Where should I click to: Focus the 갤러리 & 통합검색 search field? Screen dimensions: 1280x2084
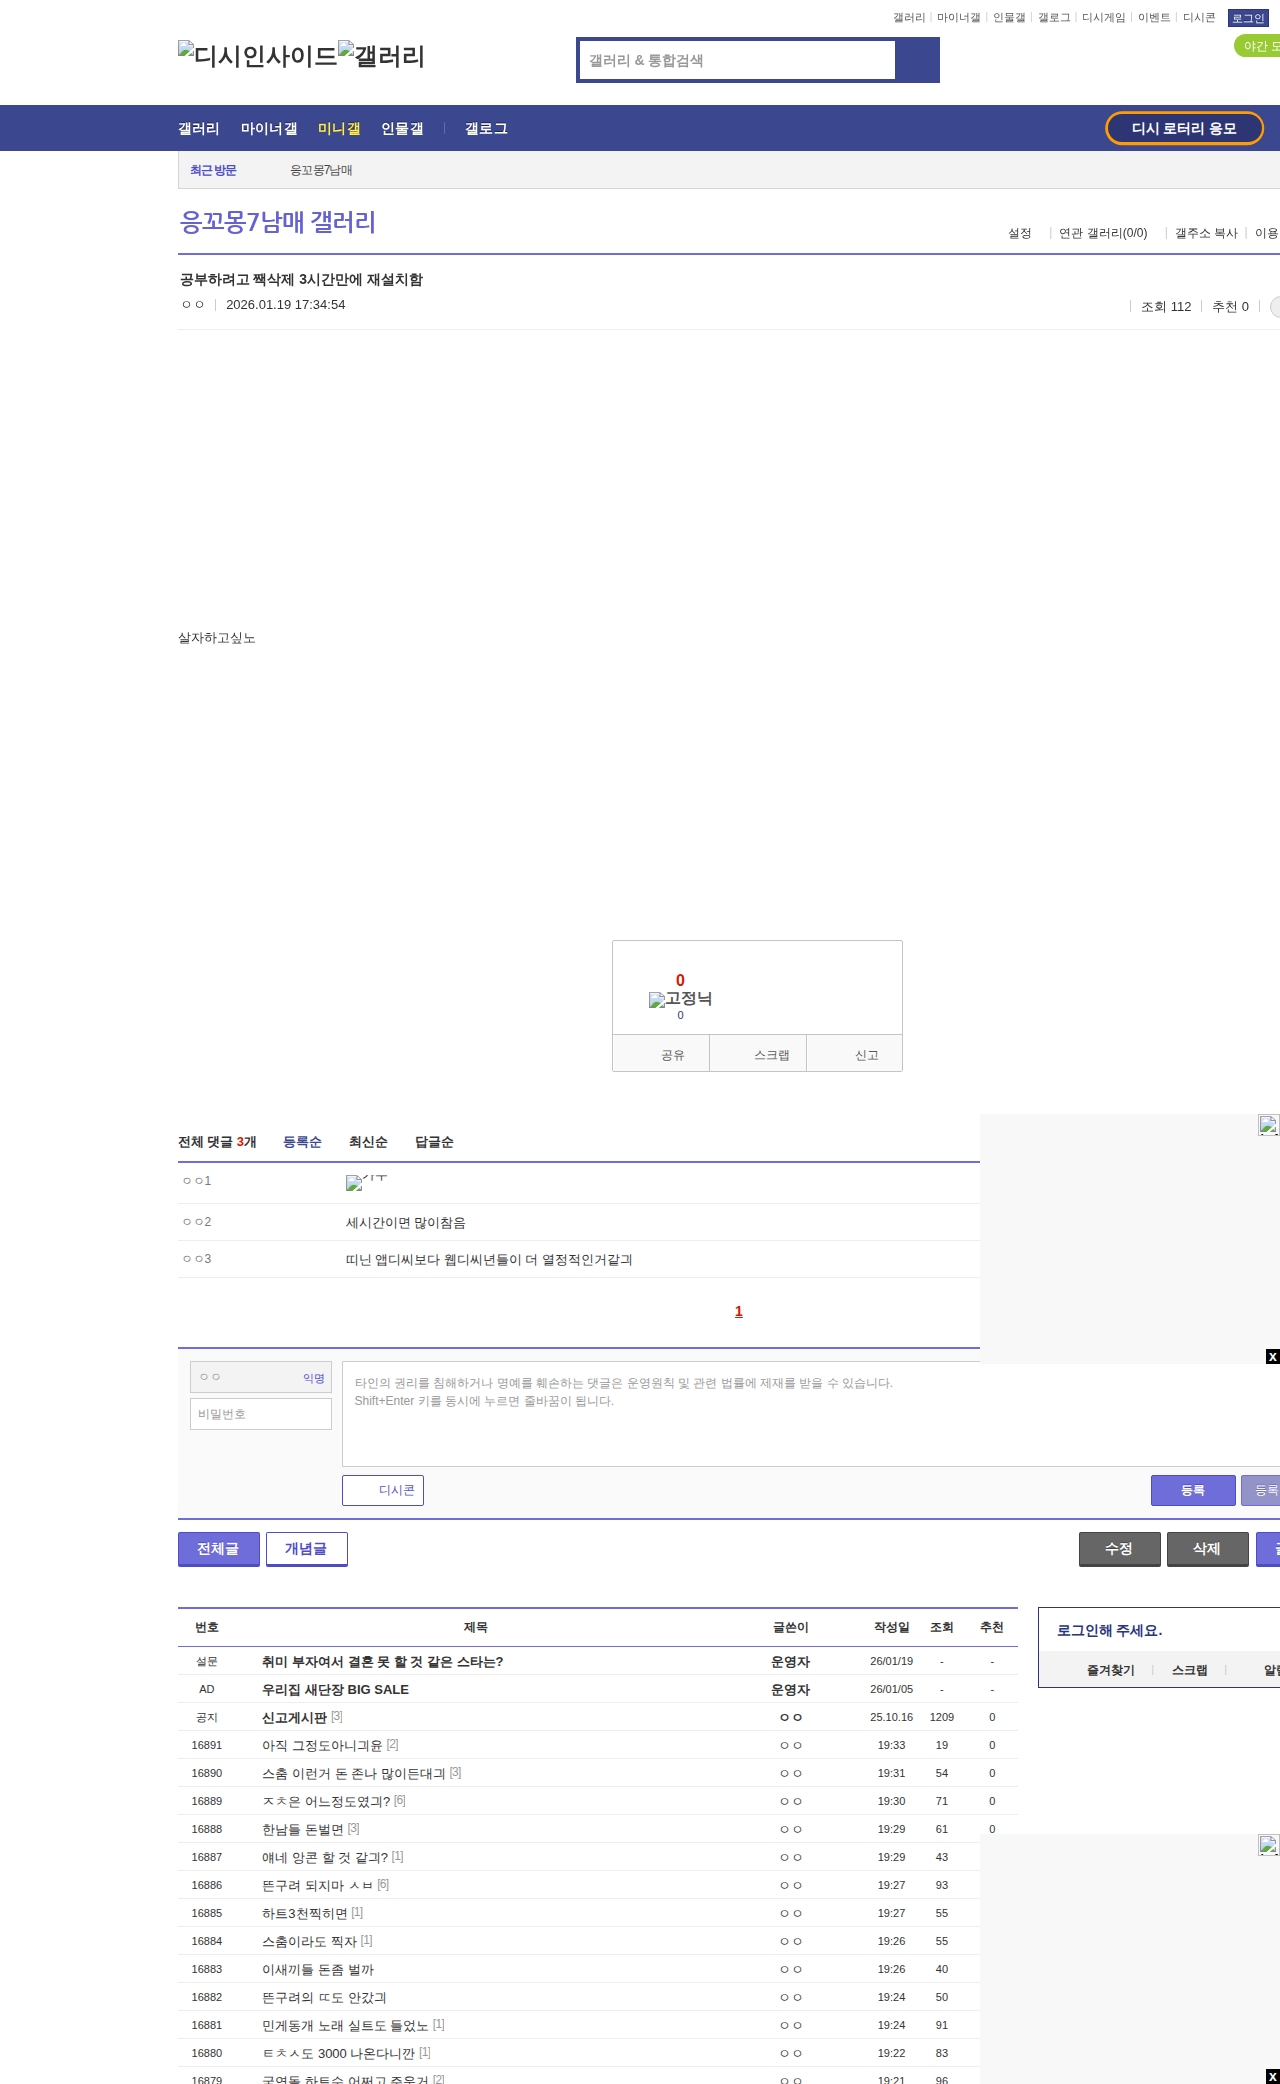point(737,60)
